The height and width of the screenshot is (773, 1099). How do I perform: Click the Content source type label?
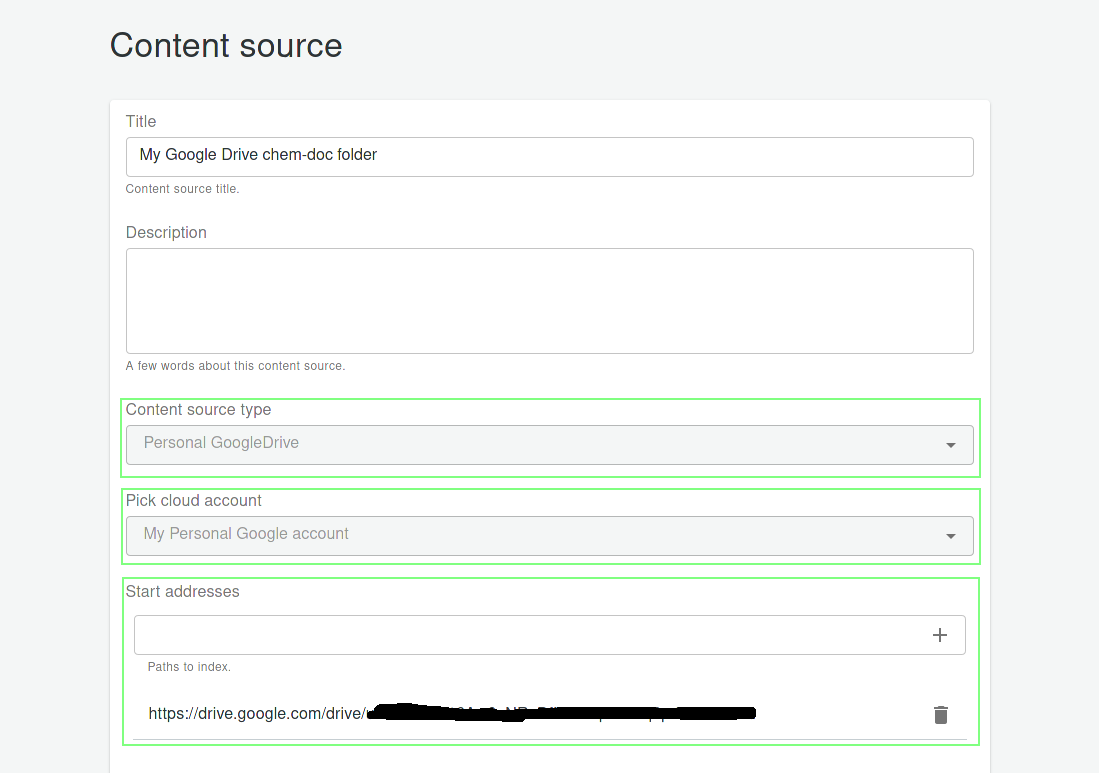(198, 409)
